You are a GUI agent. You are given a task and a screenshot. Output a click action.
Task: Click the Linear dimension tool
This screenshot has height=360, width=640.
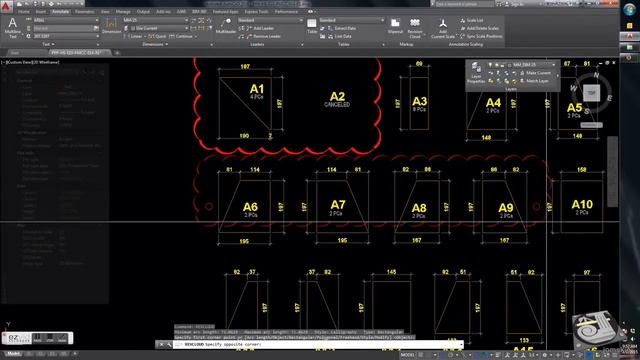[133, 36]
